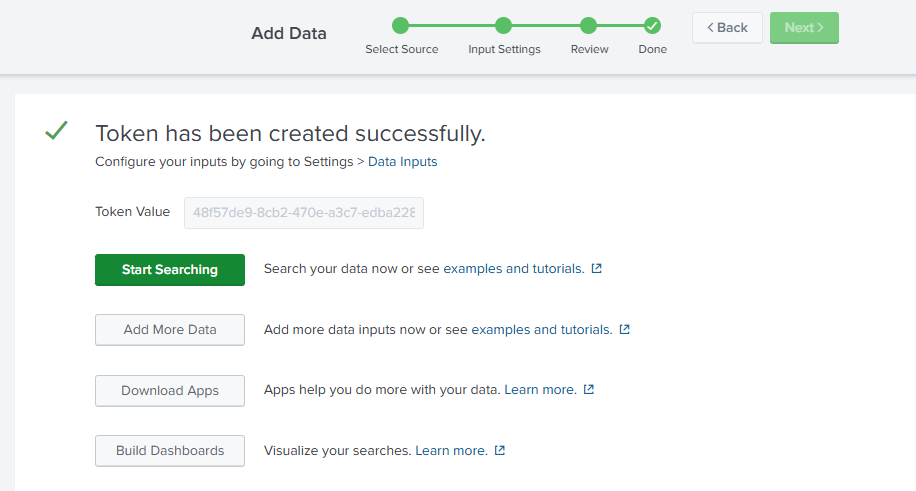Select the Token Value field
This screenshot has height=491, width=916.
(304, 213)
